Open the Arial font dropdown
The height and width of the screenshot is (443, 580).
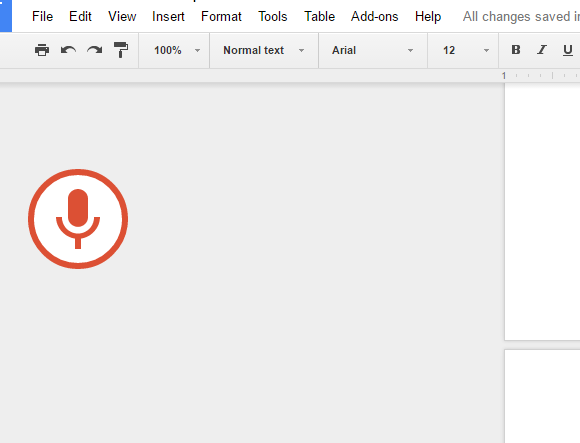372,50
